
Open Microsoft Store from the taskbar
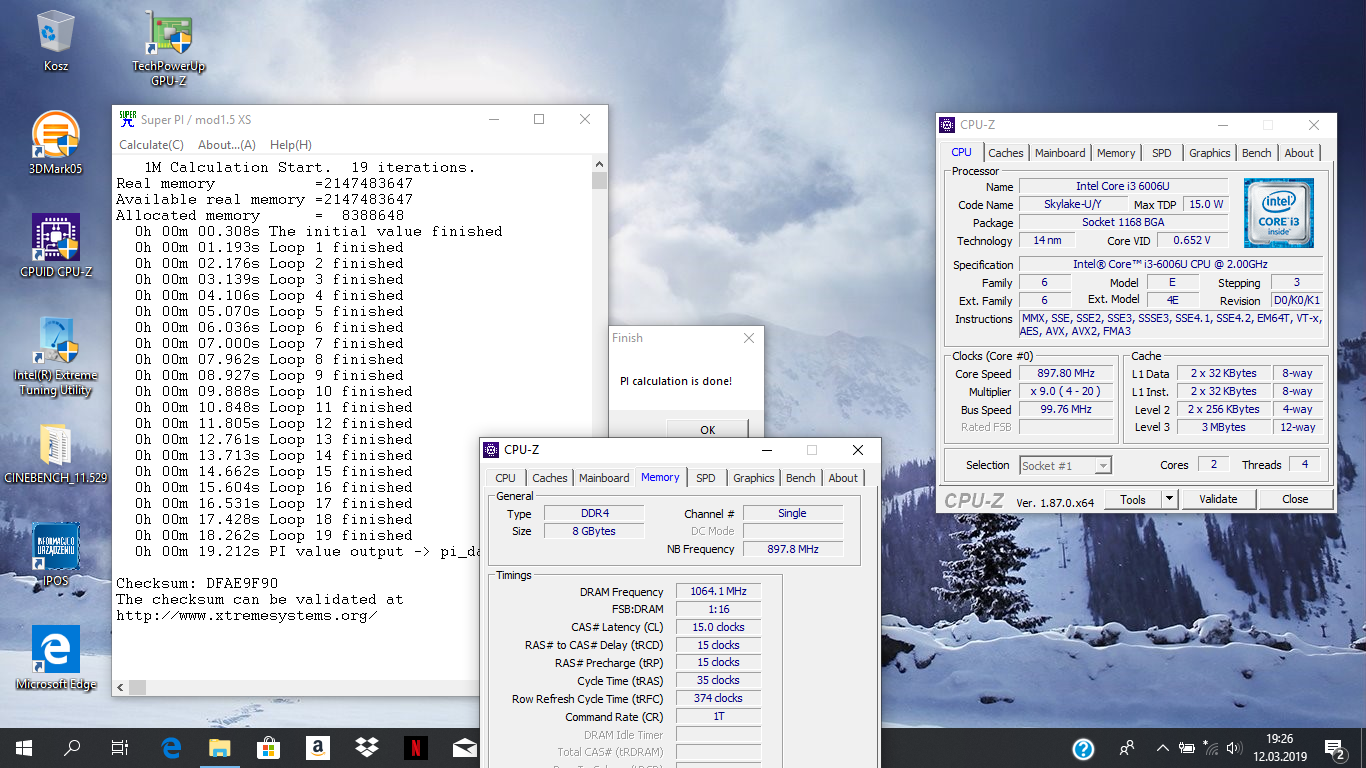268,747
